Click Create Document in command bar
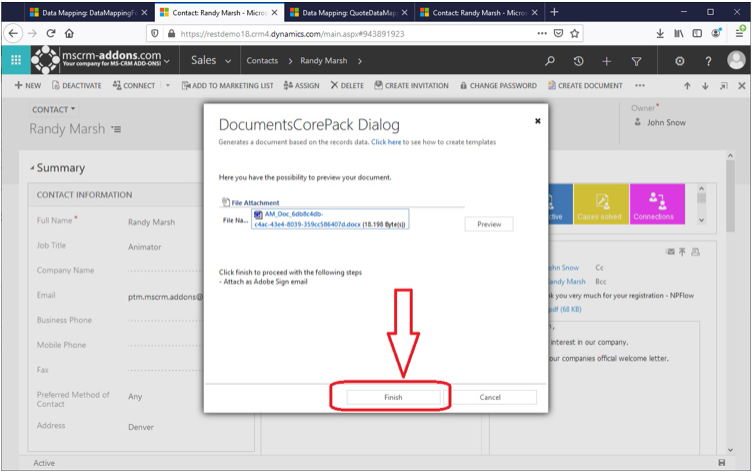This screenshot has height=472, width=753. pos(585,85)
